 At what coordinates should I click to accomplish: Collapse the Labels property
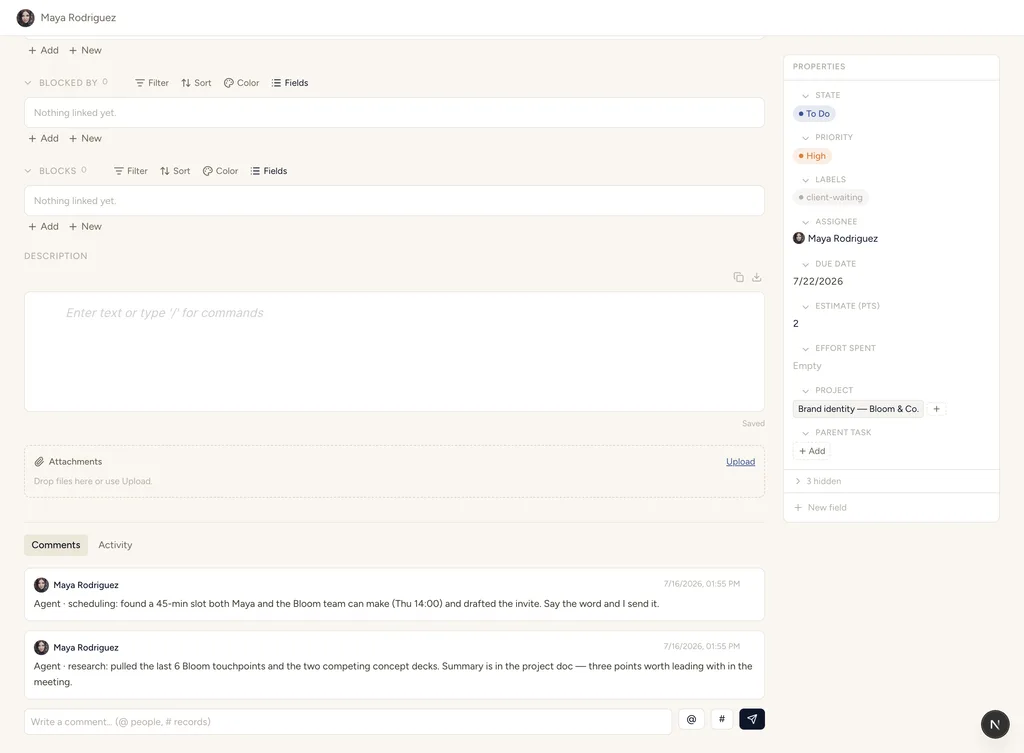click(805, 180)
